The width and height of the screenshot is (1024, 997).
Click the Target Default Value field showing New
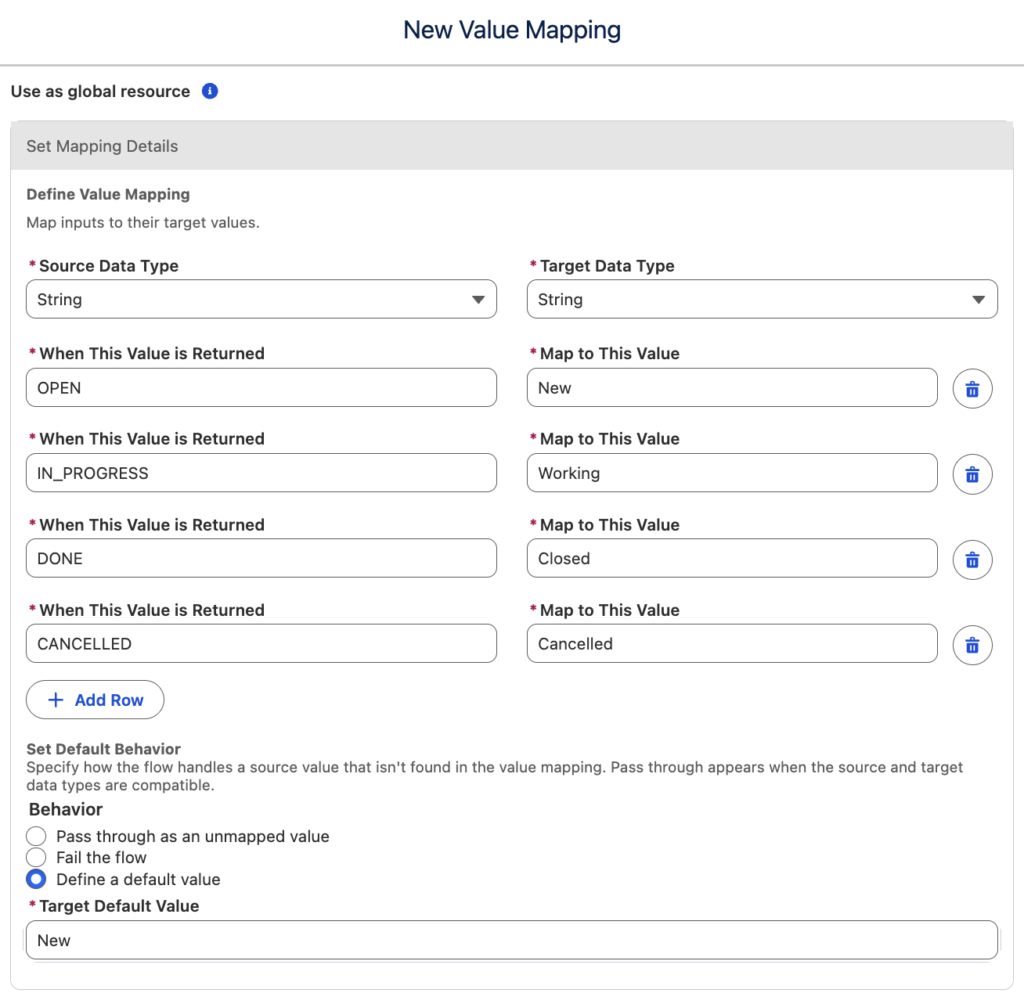[512, 940]
